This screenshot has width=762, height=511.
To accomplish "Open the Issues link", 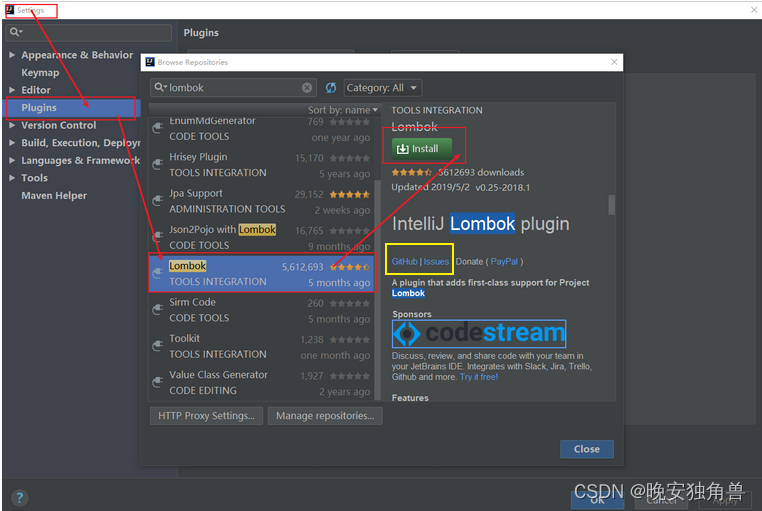I will point(436,261).
